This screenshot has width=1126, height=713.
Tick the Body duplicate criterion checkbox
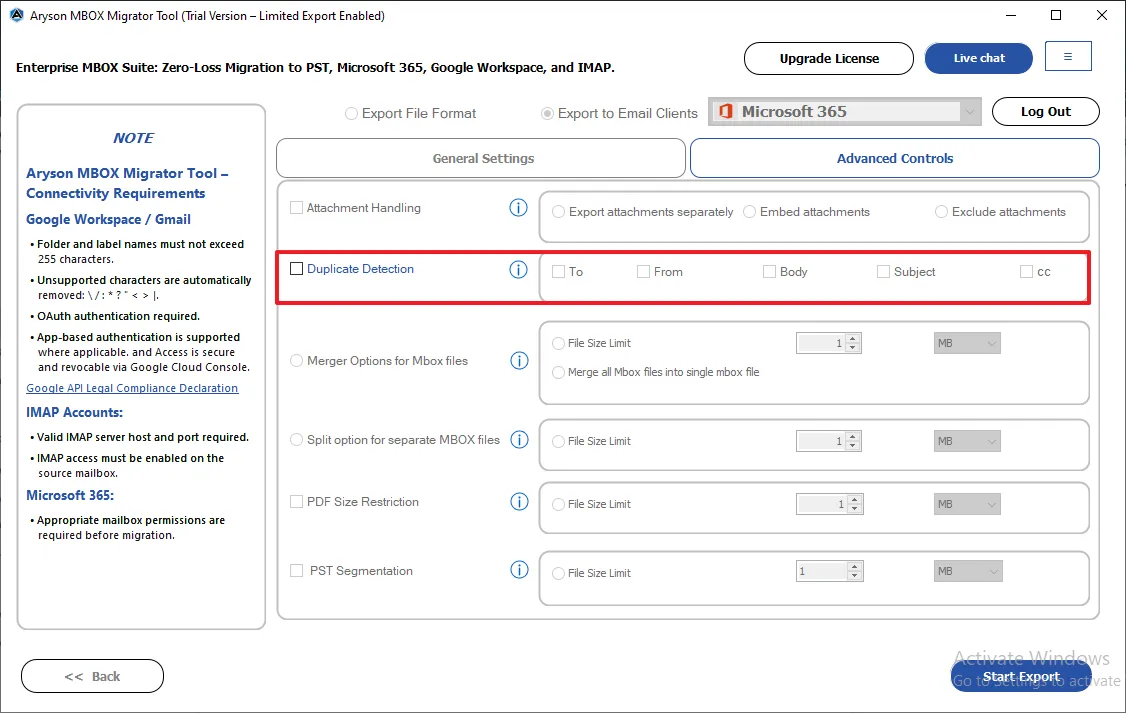pyautogui.click(x=769, y=271)
